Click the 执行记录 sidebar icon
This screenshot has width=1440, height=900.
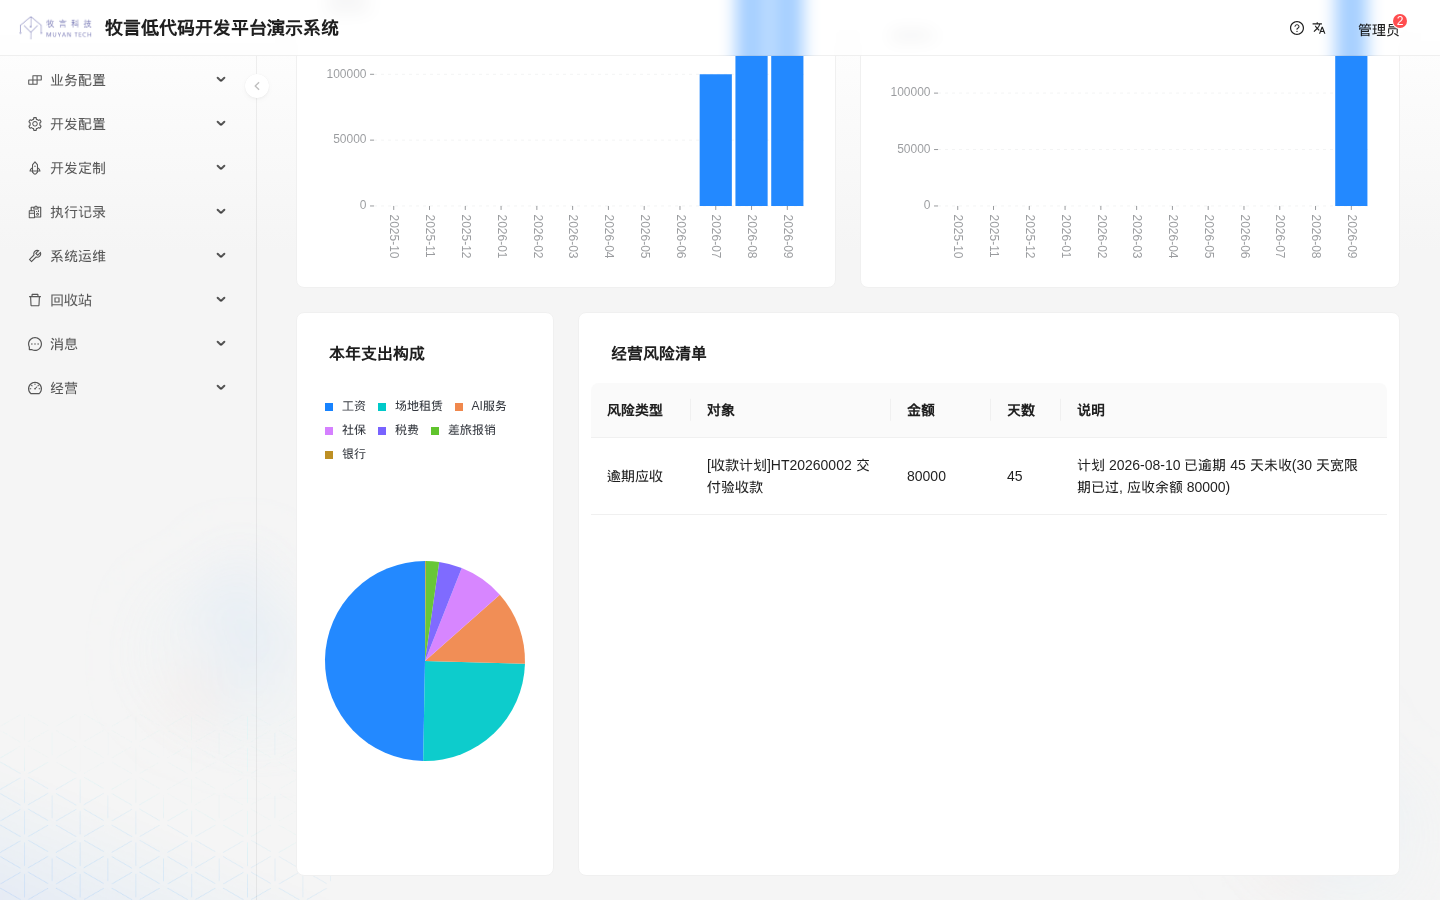(x=35, y=212)
